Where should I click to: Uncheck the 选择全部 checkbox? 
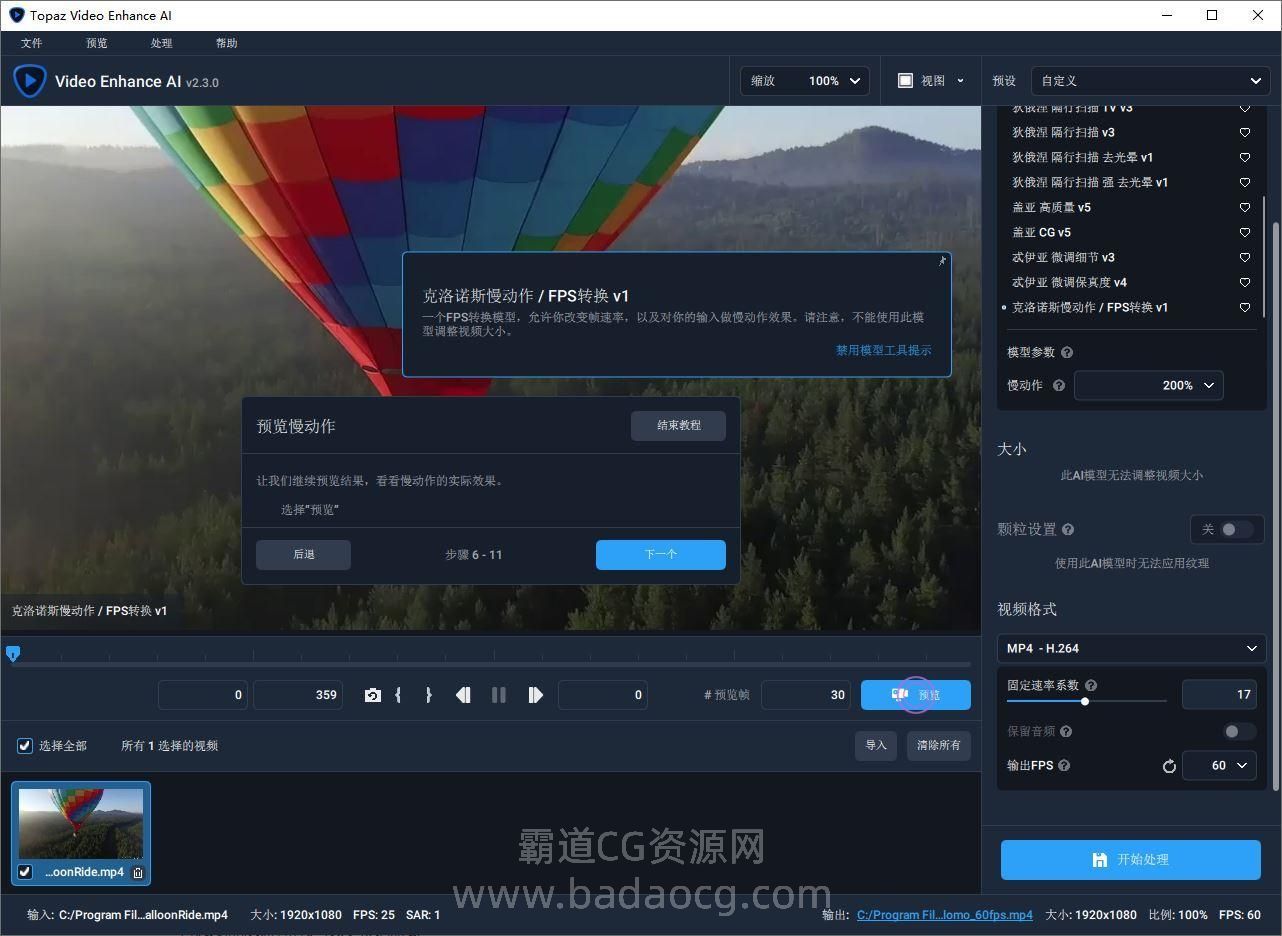(x=25, y=746)
